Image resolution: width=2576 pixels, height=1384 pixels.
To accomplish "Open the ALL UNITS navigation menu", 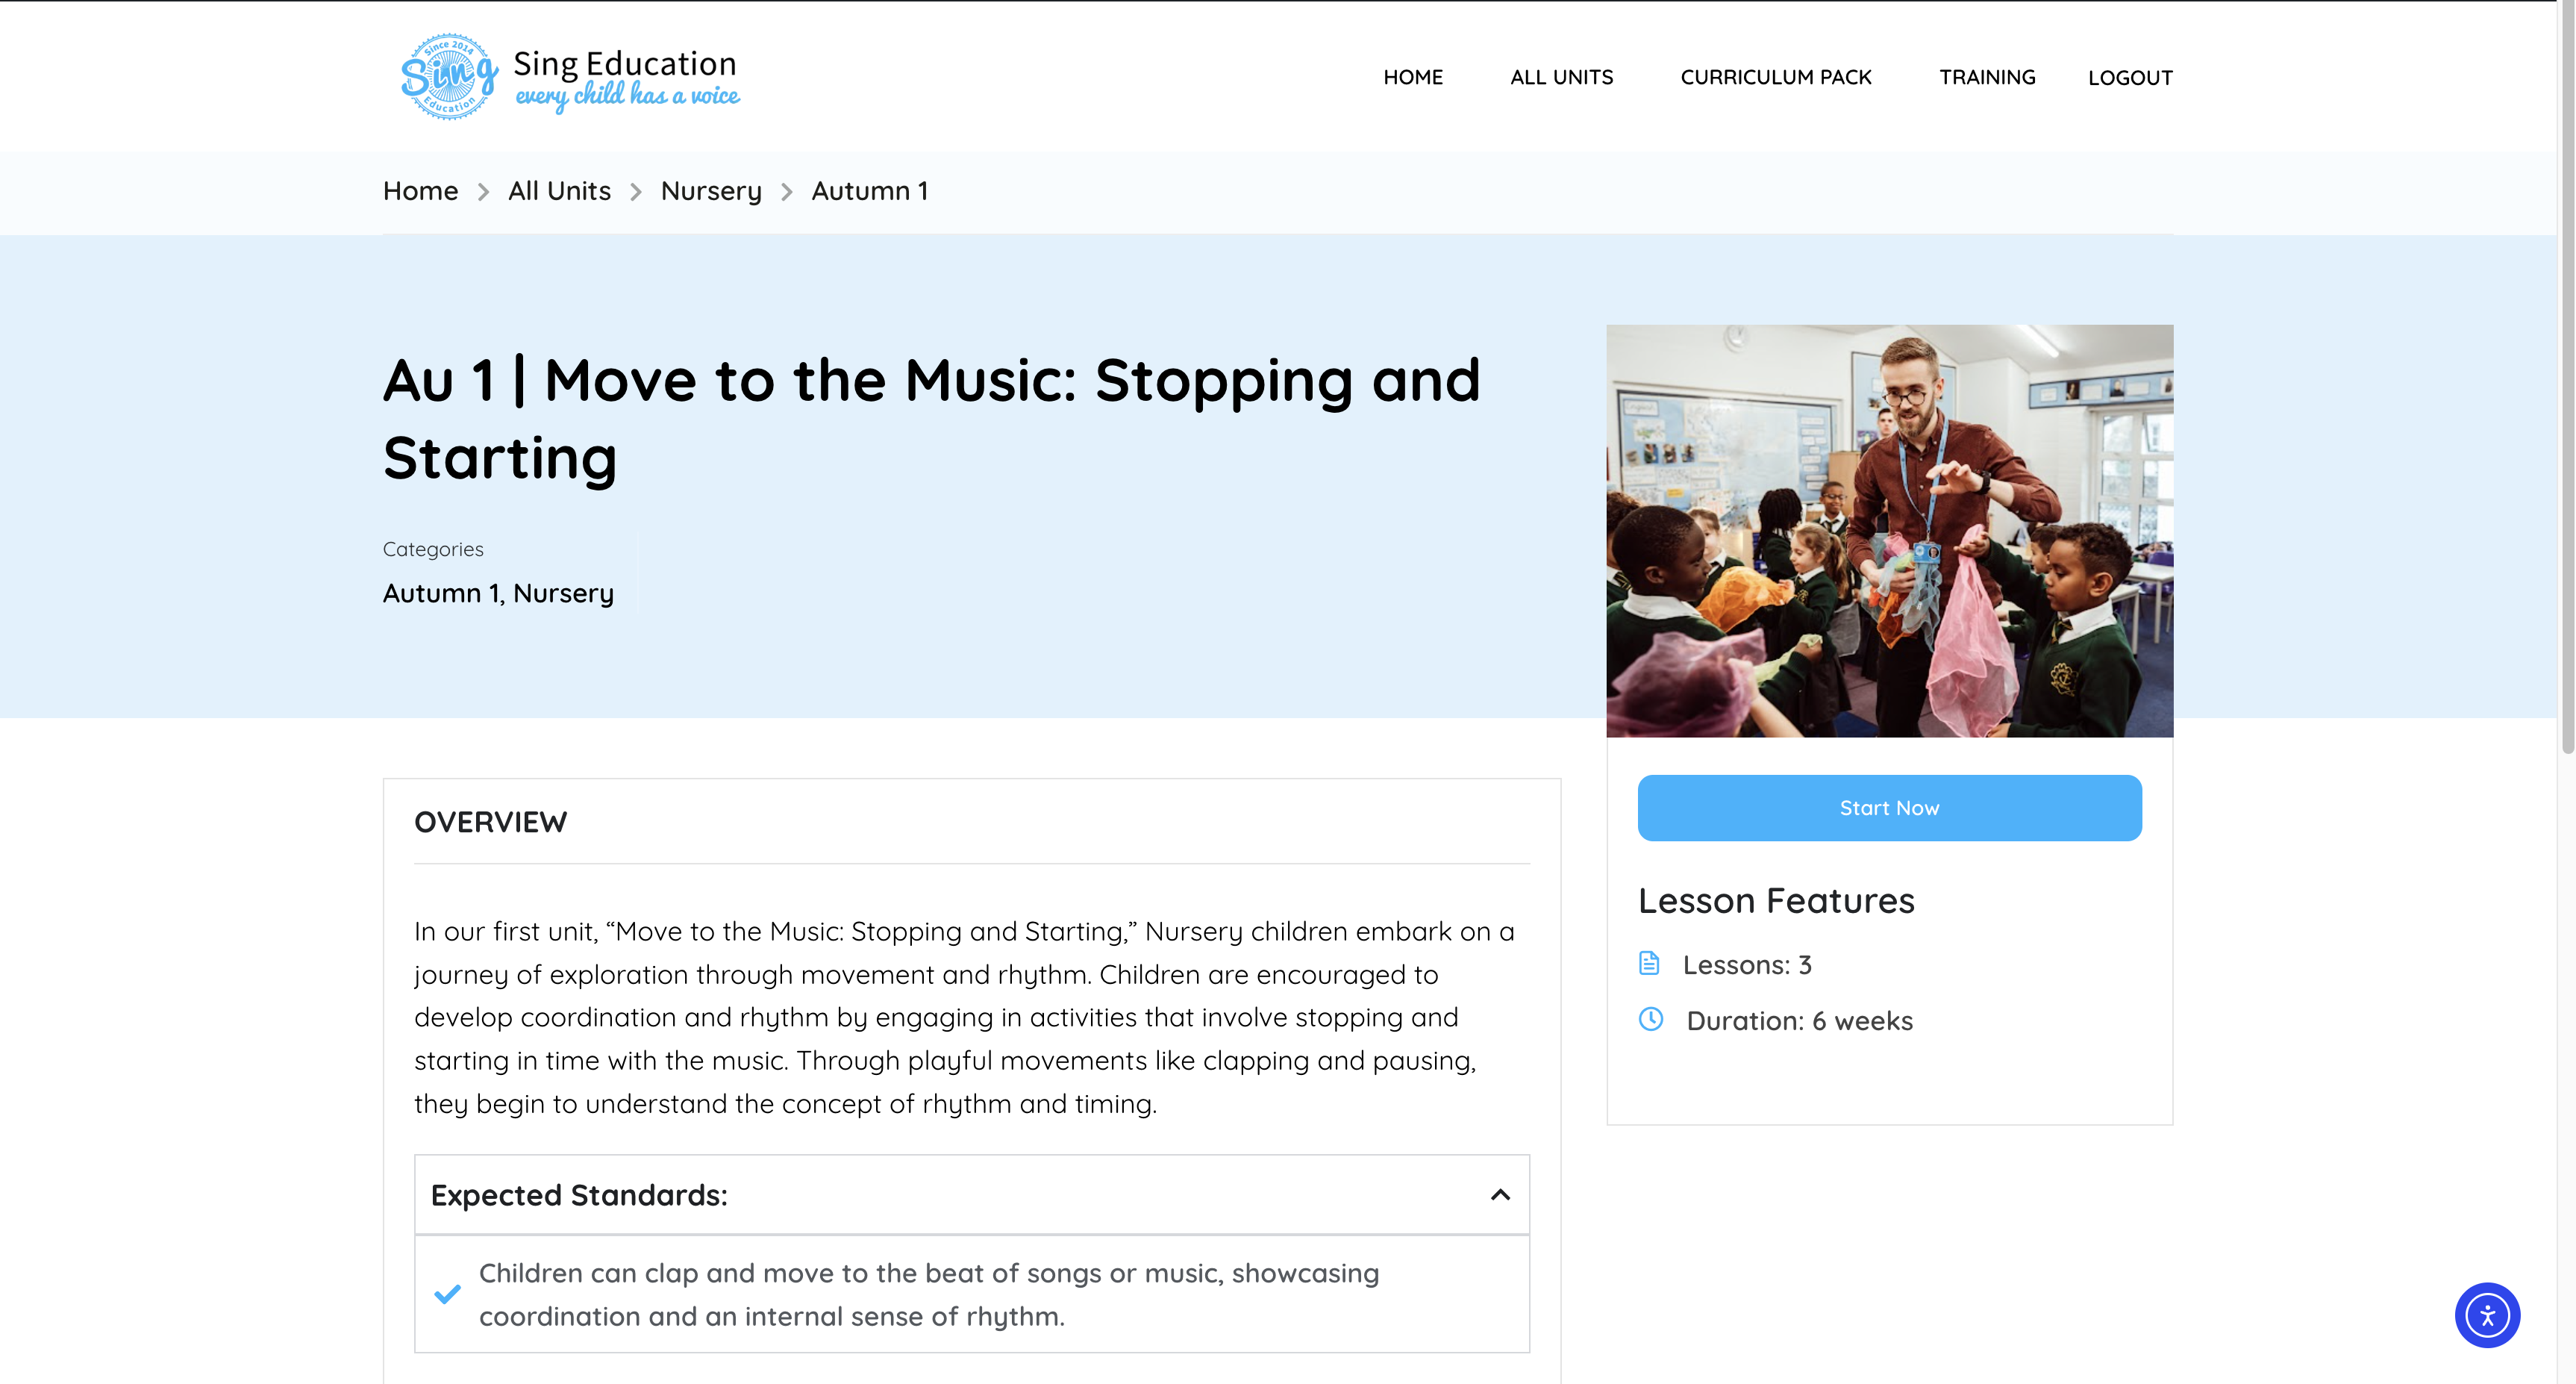I will (1561, 77).
